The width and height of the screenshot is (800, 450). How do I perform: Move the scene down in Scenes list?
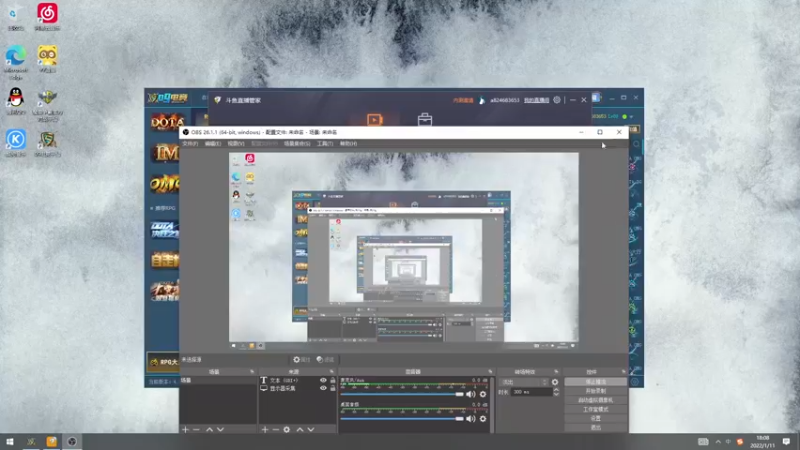click(x=220, y=430)
